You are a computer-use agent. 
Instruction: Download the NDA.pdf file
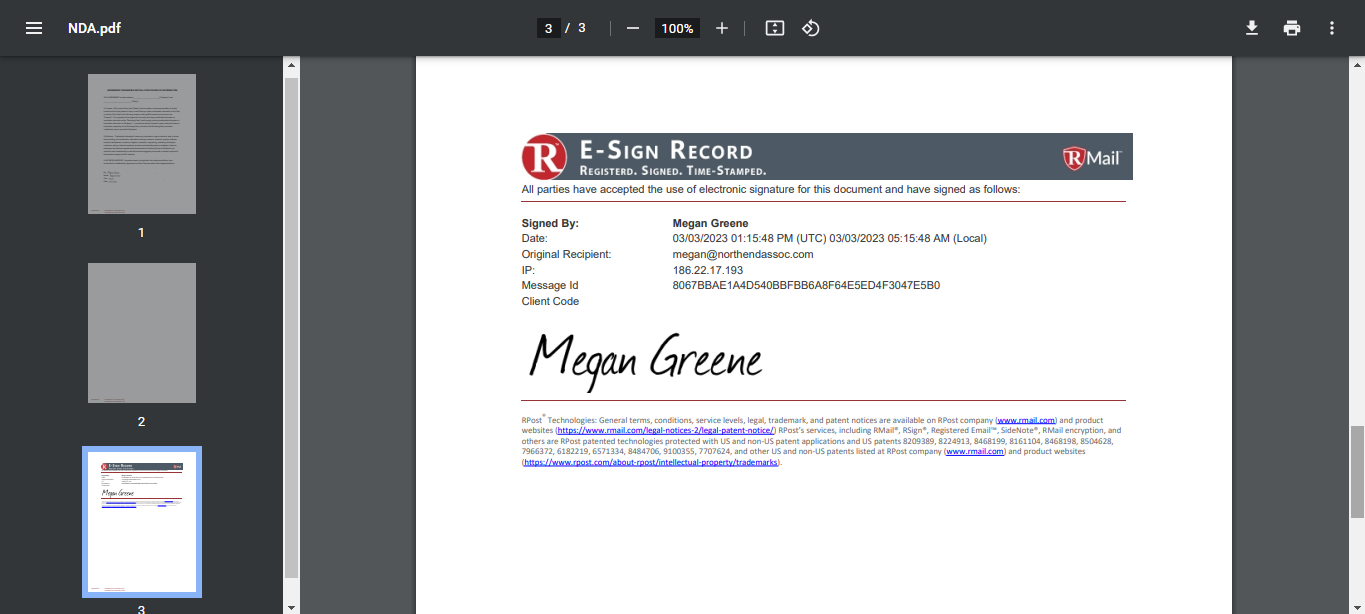tap(1252, 28)
